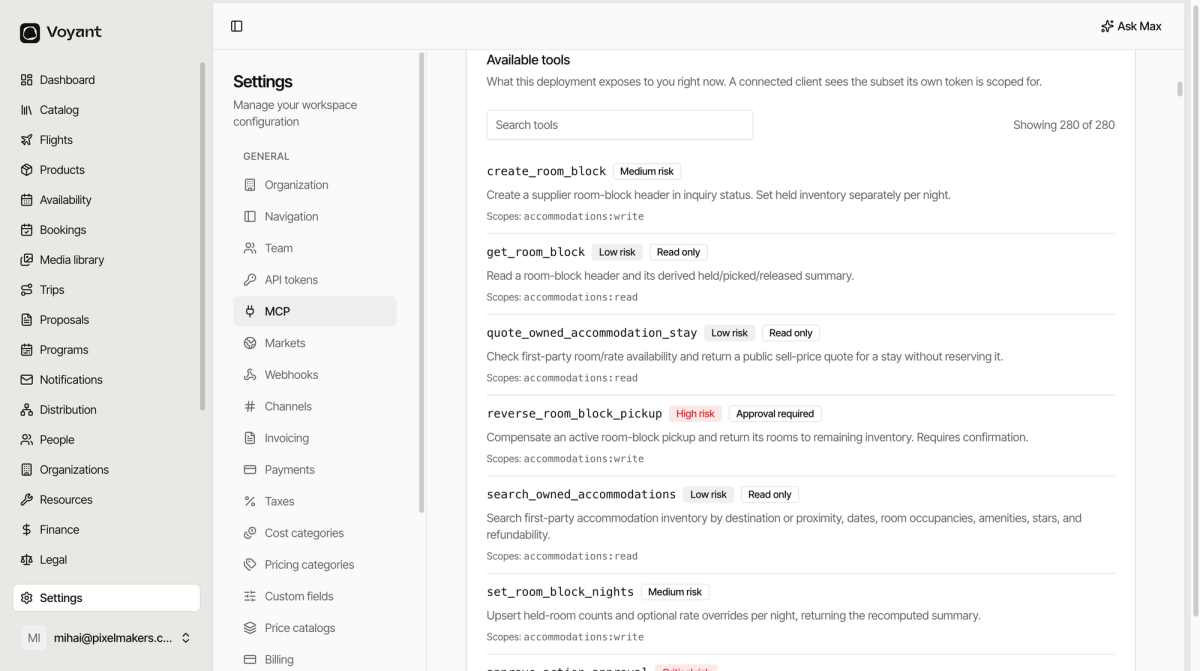1200x671 pixels.
Task: Click the Voyant logo icon
Action: [30, 33]
